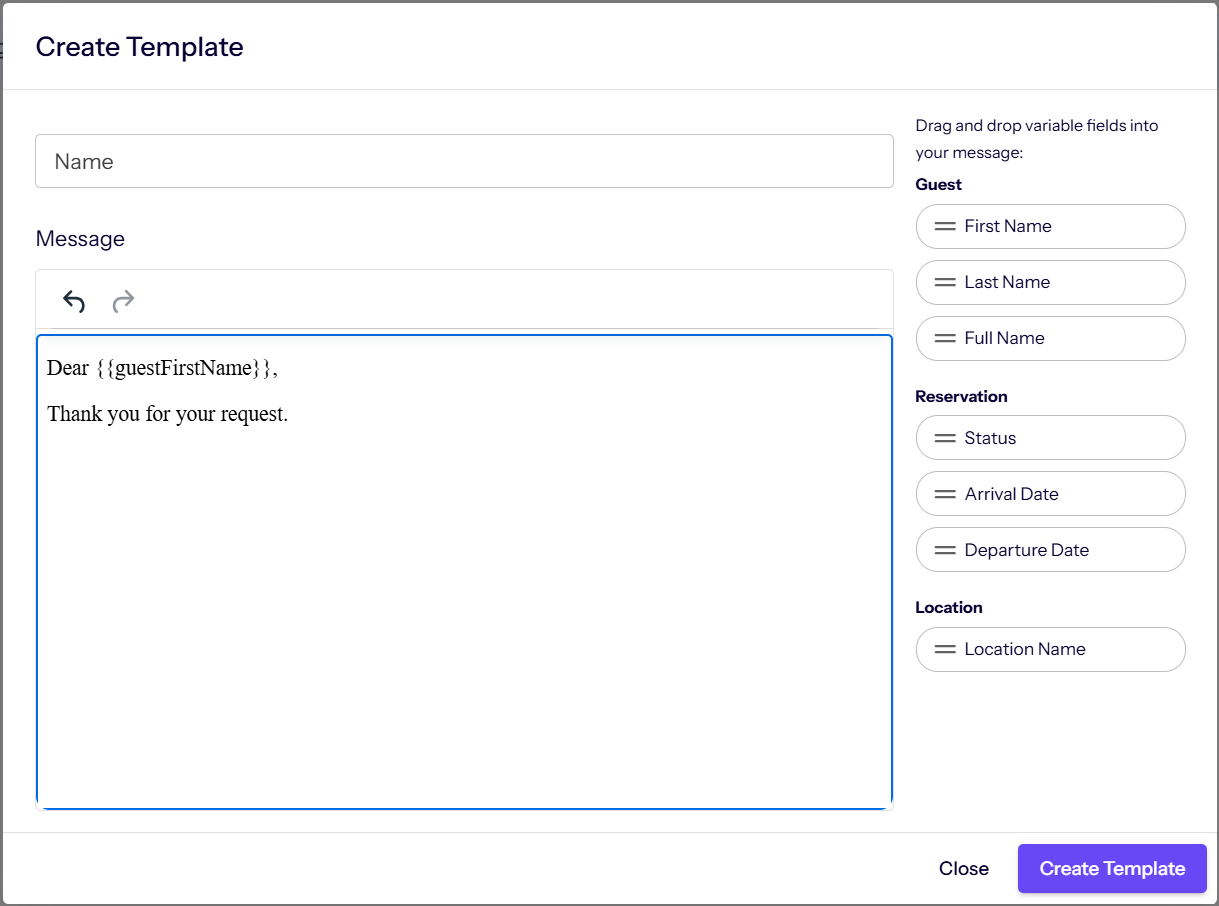Click drag handle icon beside Last Name
The height and width of the screenshot is (906, 1219).
(945, 282)
